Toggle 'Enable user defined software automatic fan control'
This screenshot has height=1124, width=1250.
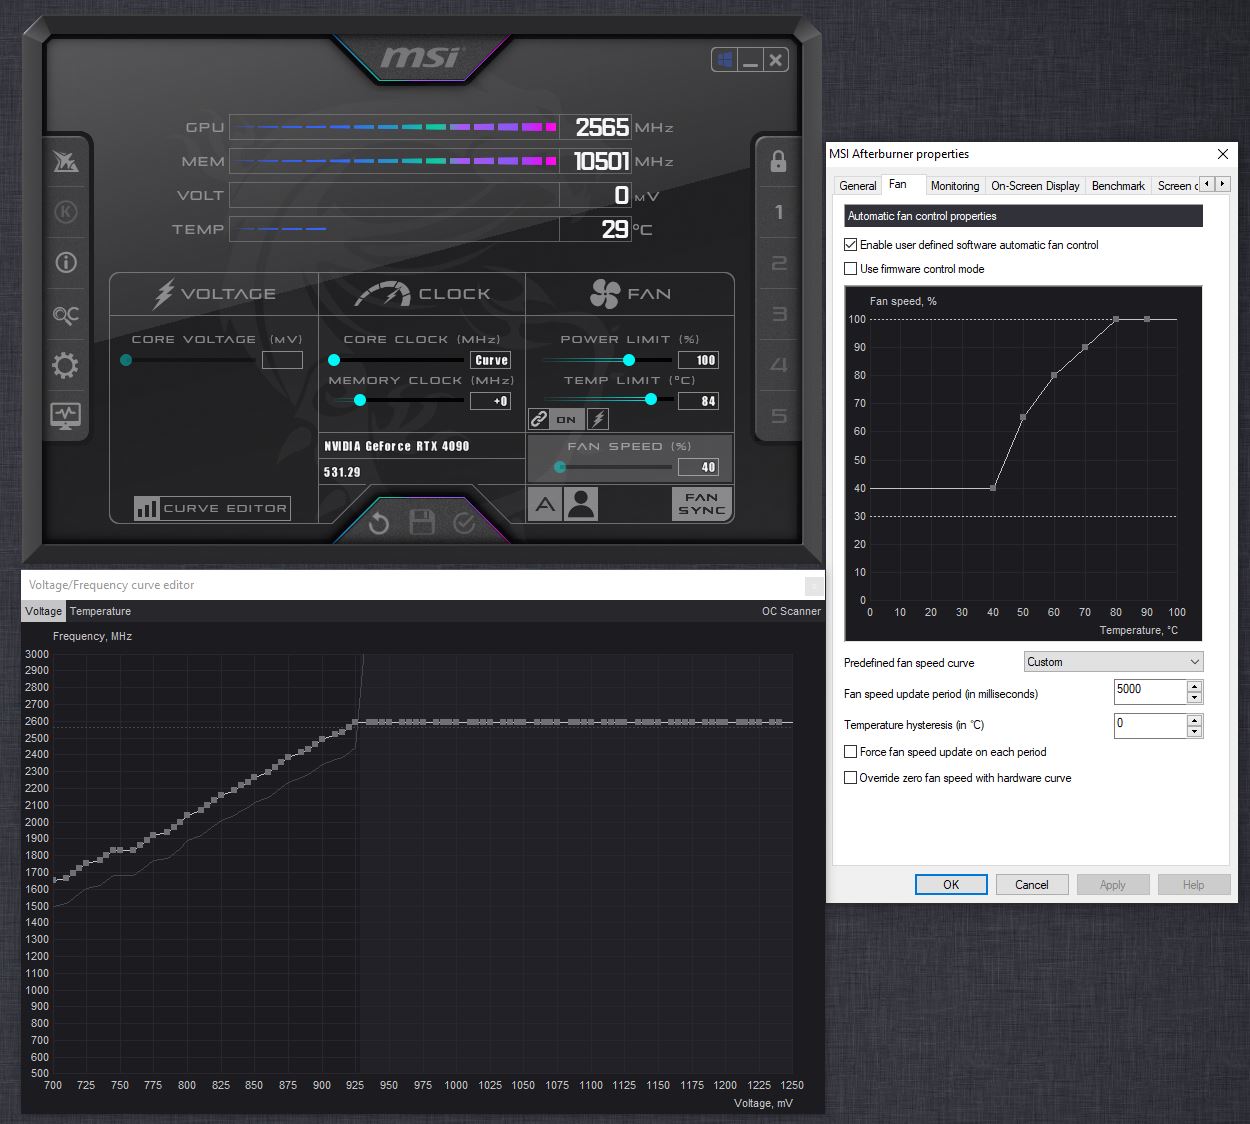pyautogui.click(x=851, y=245)
